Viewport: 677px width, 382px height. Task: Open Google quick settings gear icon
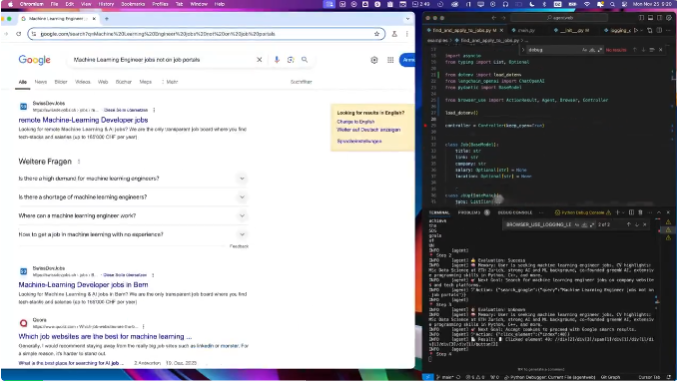point(374,60)
